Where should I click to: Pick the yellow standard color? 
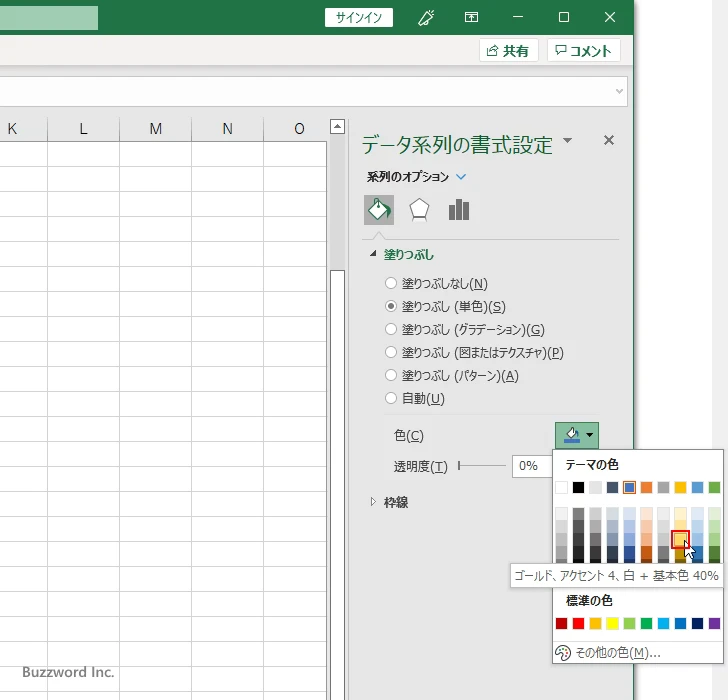[612, 623]
